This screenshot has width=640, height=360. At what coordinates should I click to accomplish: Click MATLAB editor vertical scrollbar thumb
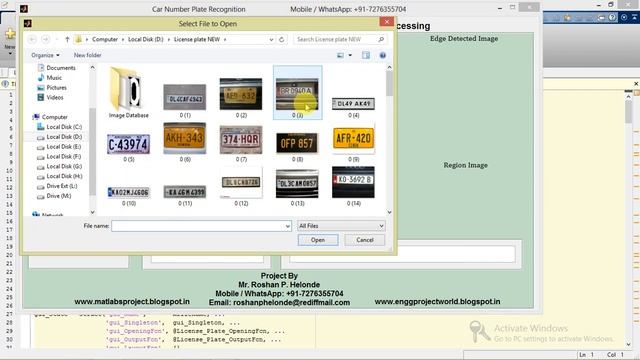pyautogui.click(x=629, y=113)
